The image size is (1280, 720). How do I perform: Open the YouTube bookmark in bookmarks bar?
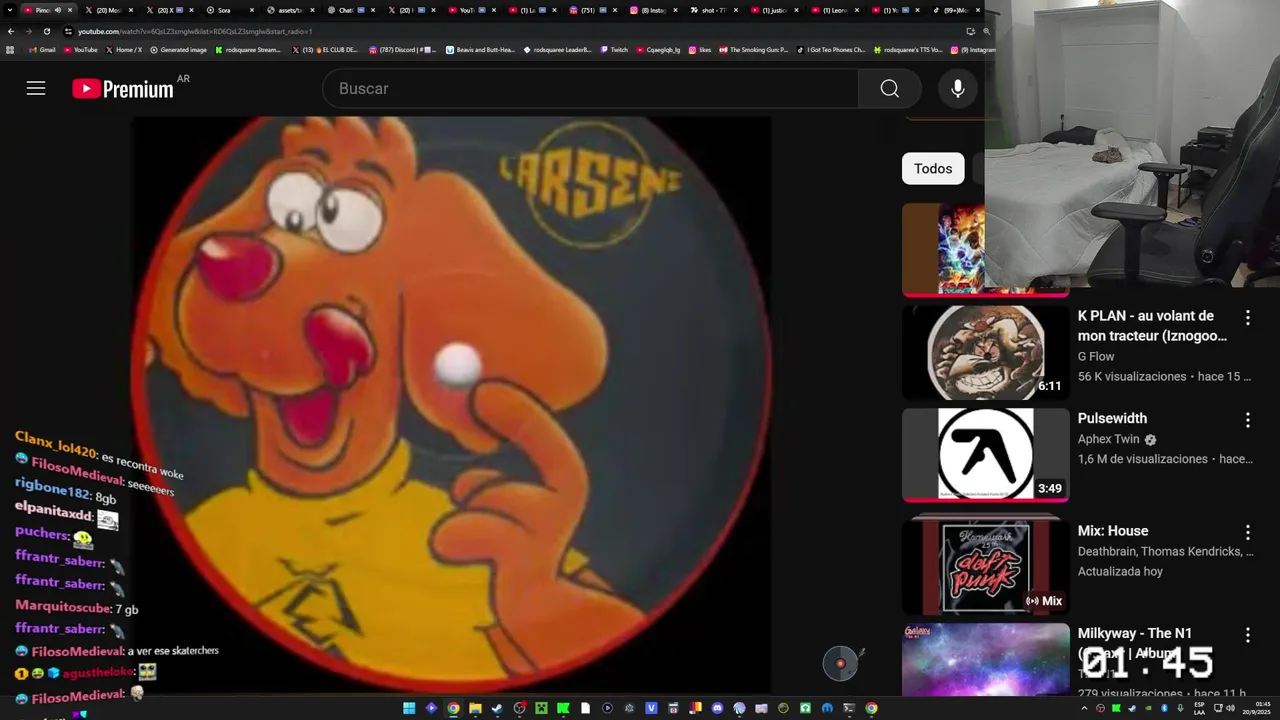[x=81, y=50]
